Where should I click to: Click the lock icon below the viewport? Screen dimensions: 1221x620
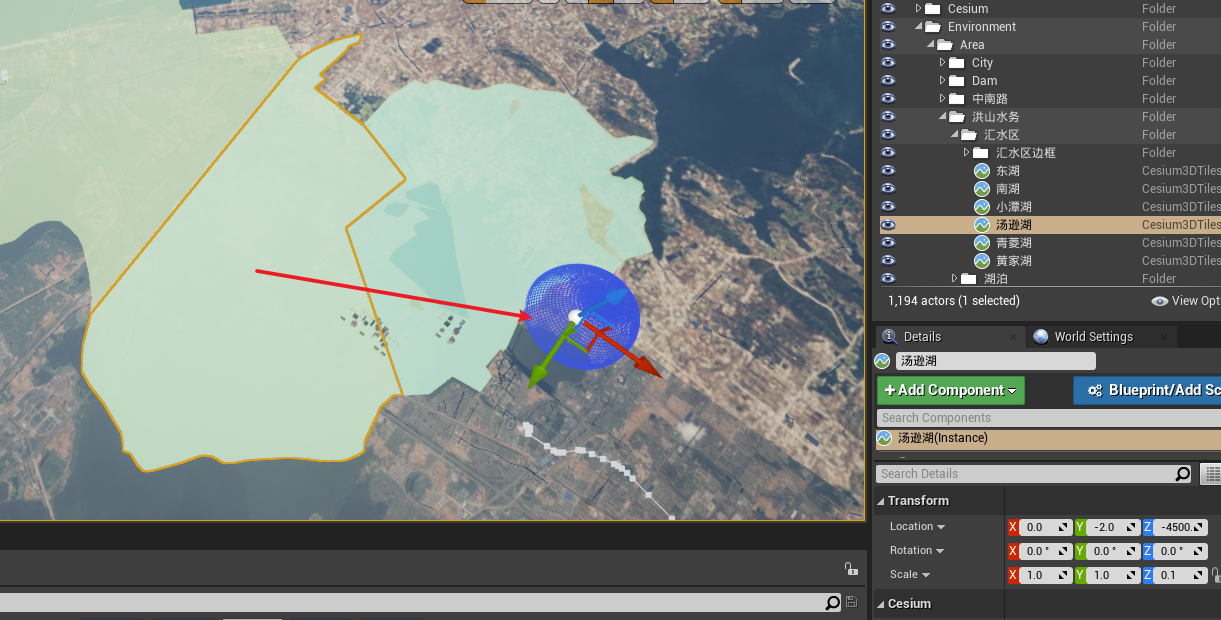coord(851,568)
